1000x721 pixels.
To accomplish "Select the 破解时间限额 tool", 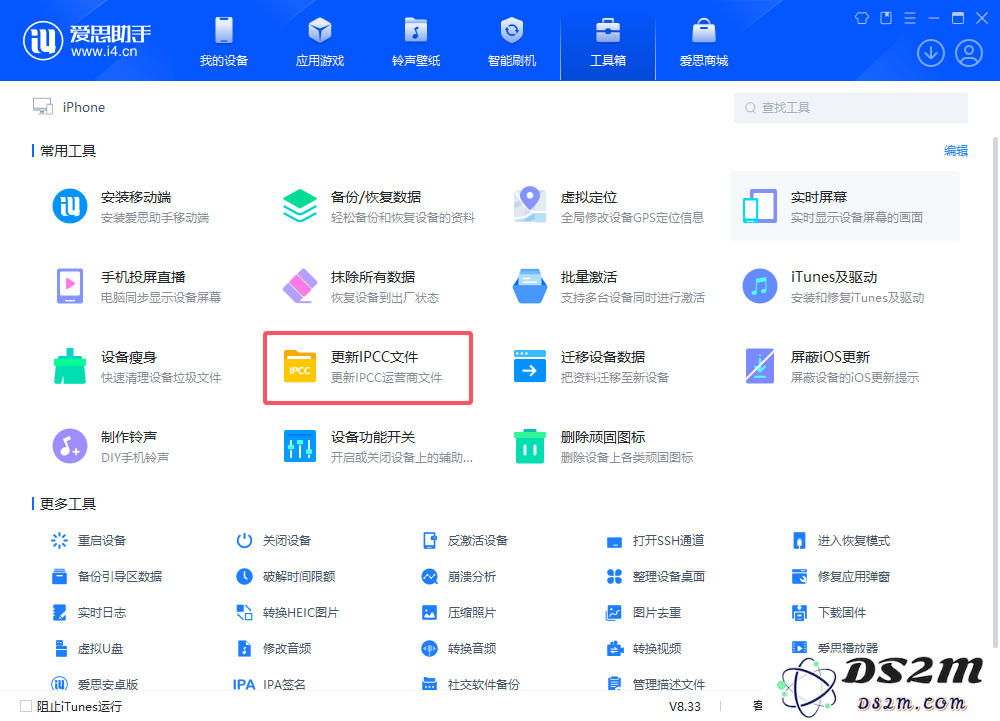I will tap(286, 576).
